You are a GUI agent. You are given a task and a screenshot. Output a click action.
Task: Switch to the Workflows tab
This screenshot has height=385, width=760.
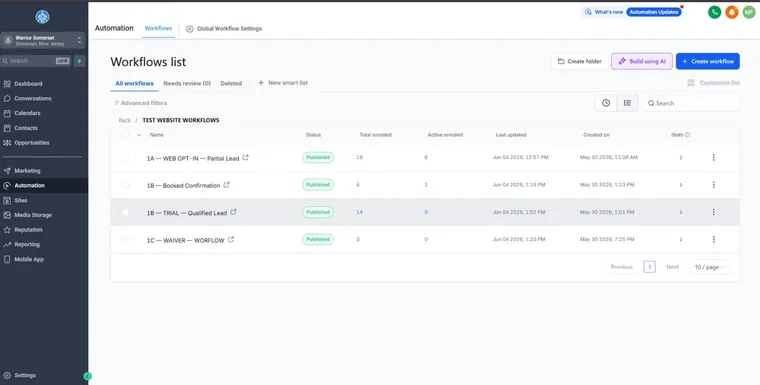(x=158, y=29)
